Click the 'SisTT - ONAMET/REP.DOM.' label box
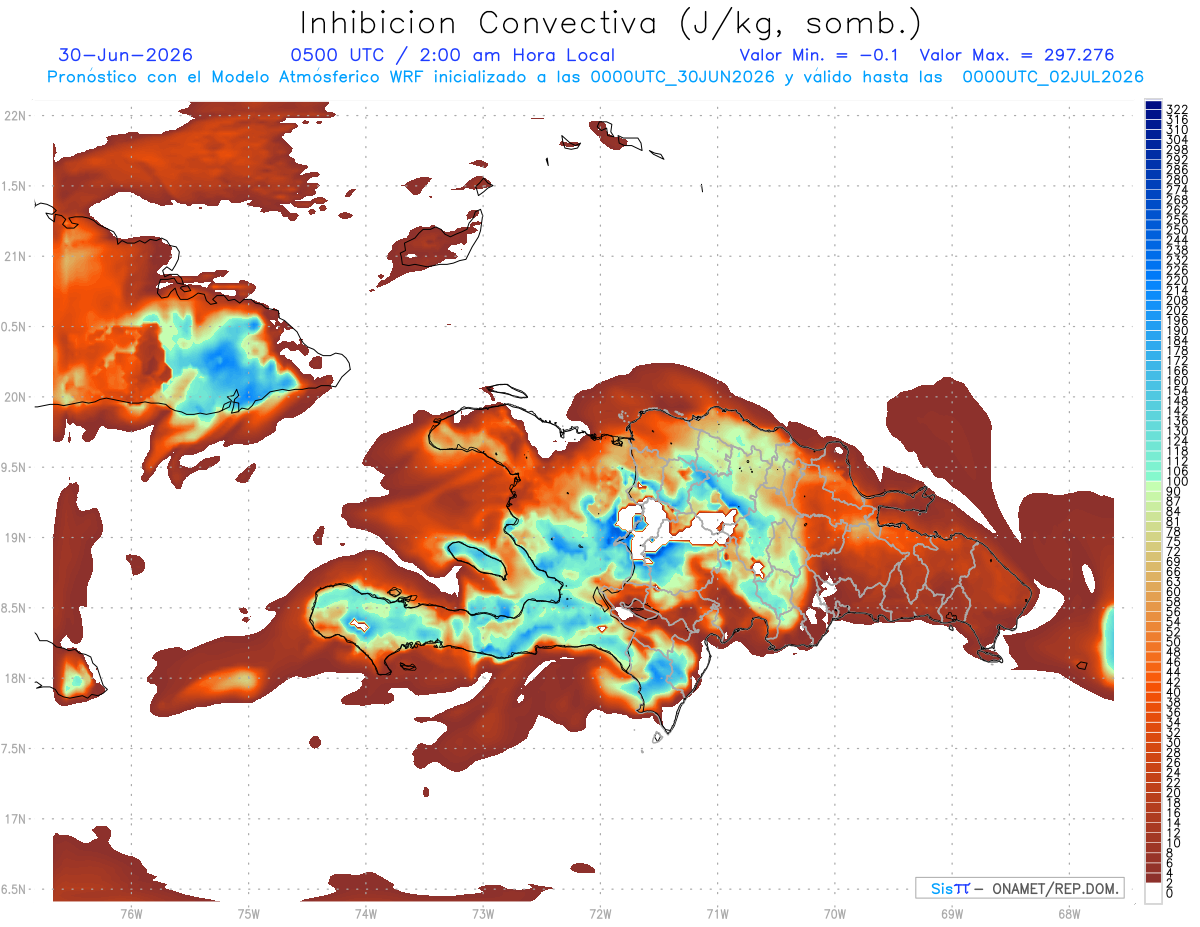 1019,888
